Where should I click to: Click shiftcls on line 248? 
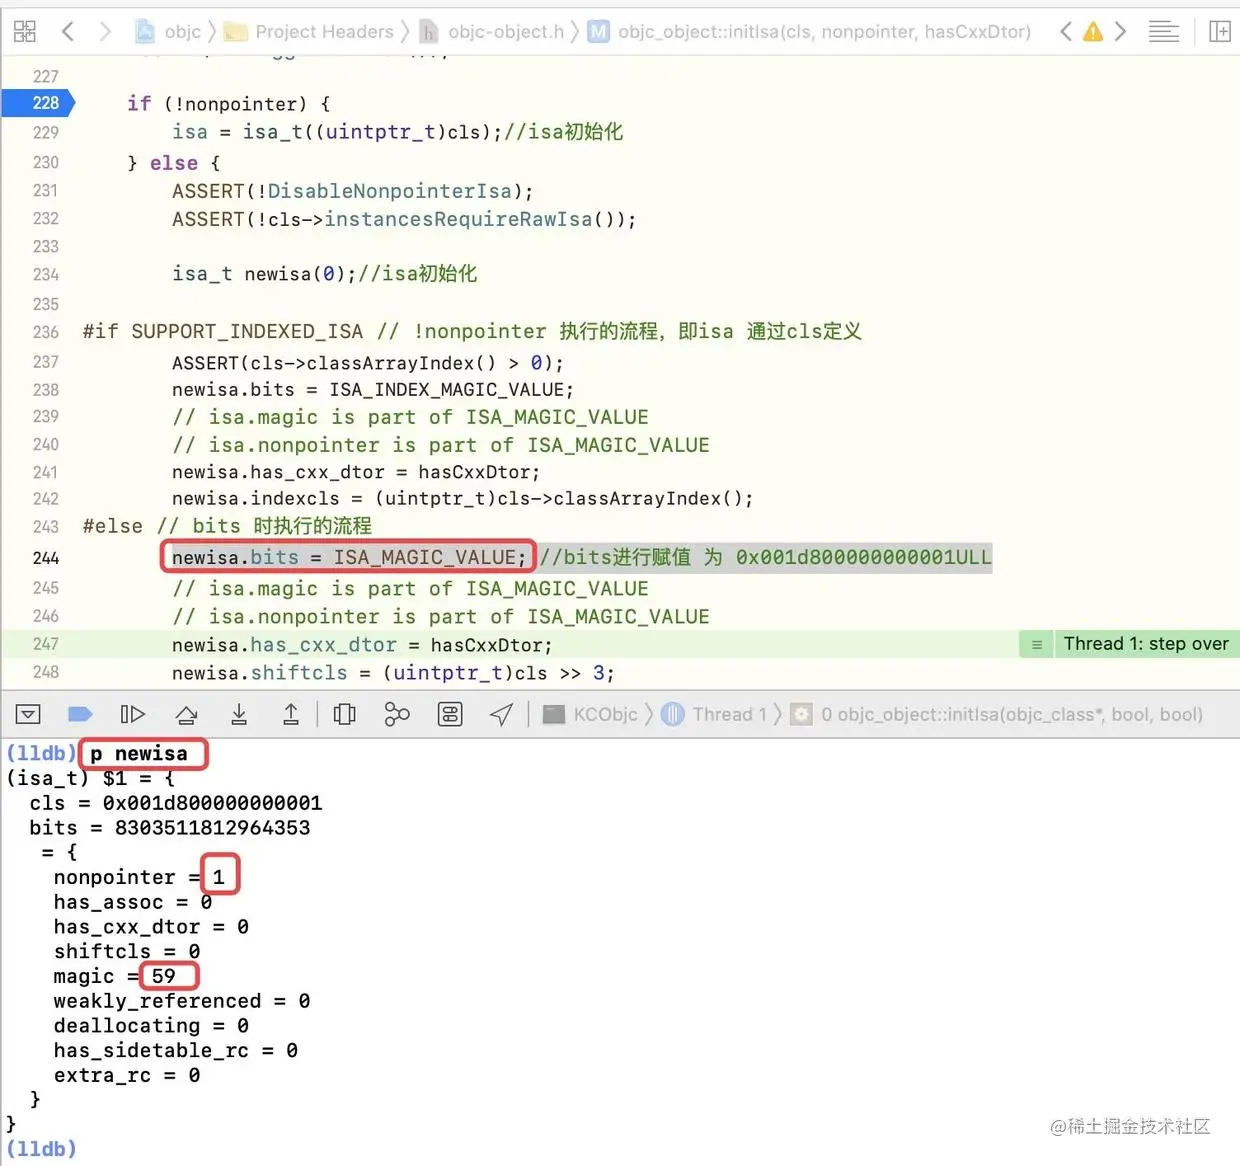coord(299,673)
